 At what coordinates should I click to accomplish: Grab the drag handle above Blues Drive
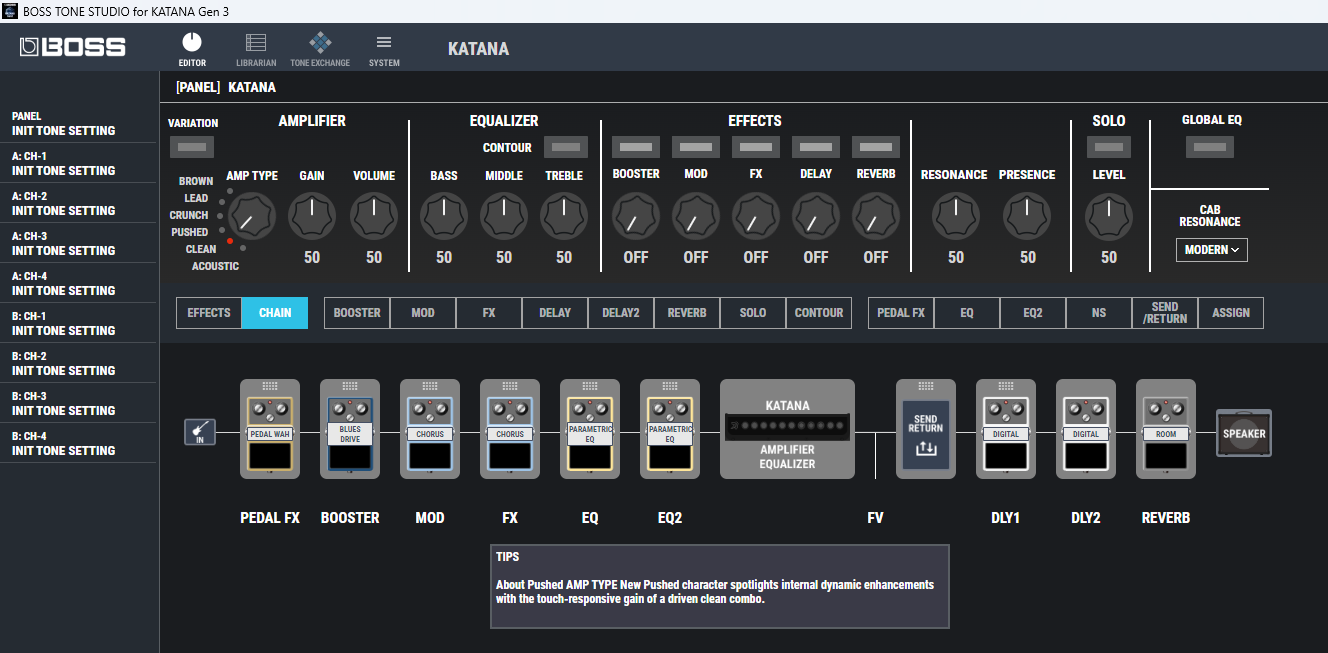pos(350,386)
